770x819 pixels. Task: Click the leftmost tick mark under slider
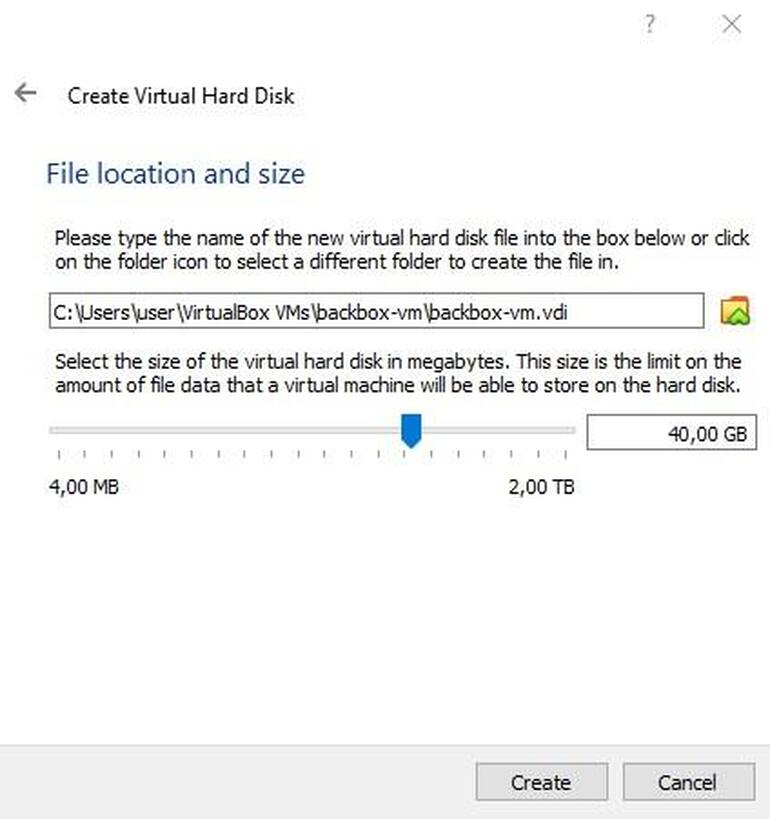coord(59,455)
